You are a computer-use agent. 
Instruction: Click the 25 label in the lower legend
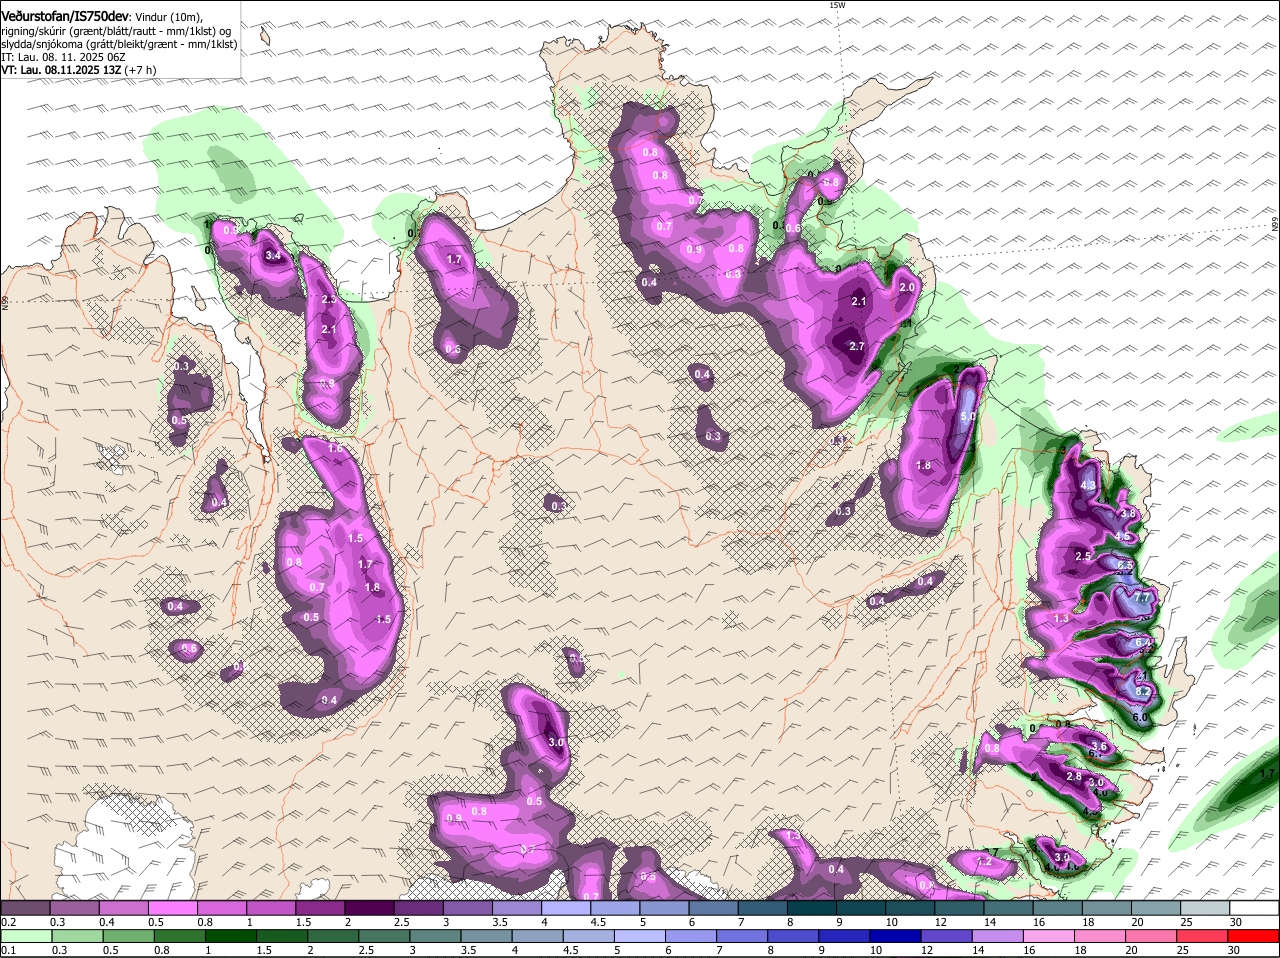click(1185, 950)
